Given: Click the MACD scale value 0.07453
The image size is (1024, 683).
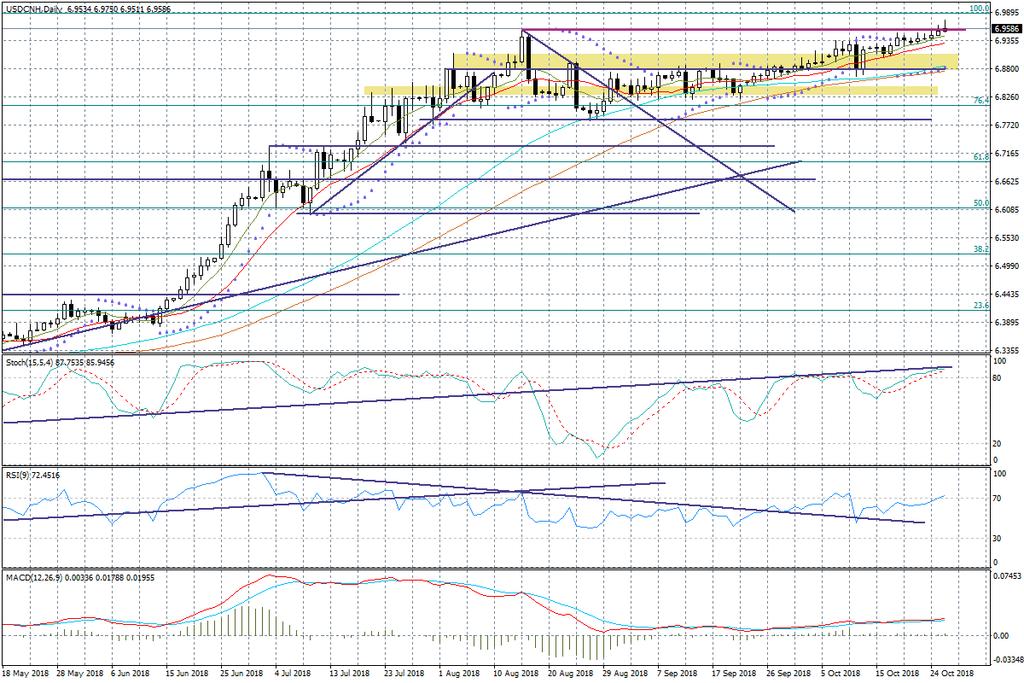Looking at the screenshot, I should pyautogui.click(x=1006, y=577).
